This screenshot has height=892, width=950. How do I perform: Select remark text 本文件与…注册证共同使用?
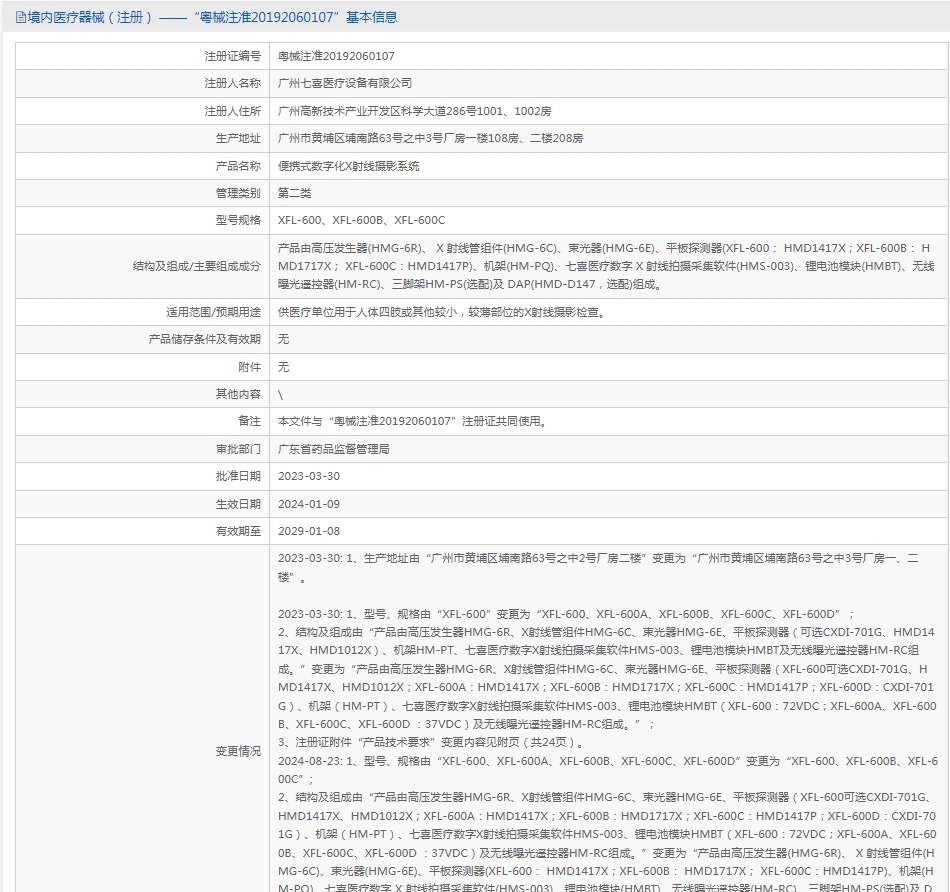coord(413,422)
